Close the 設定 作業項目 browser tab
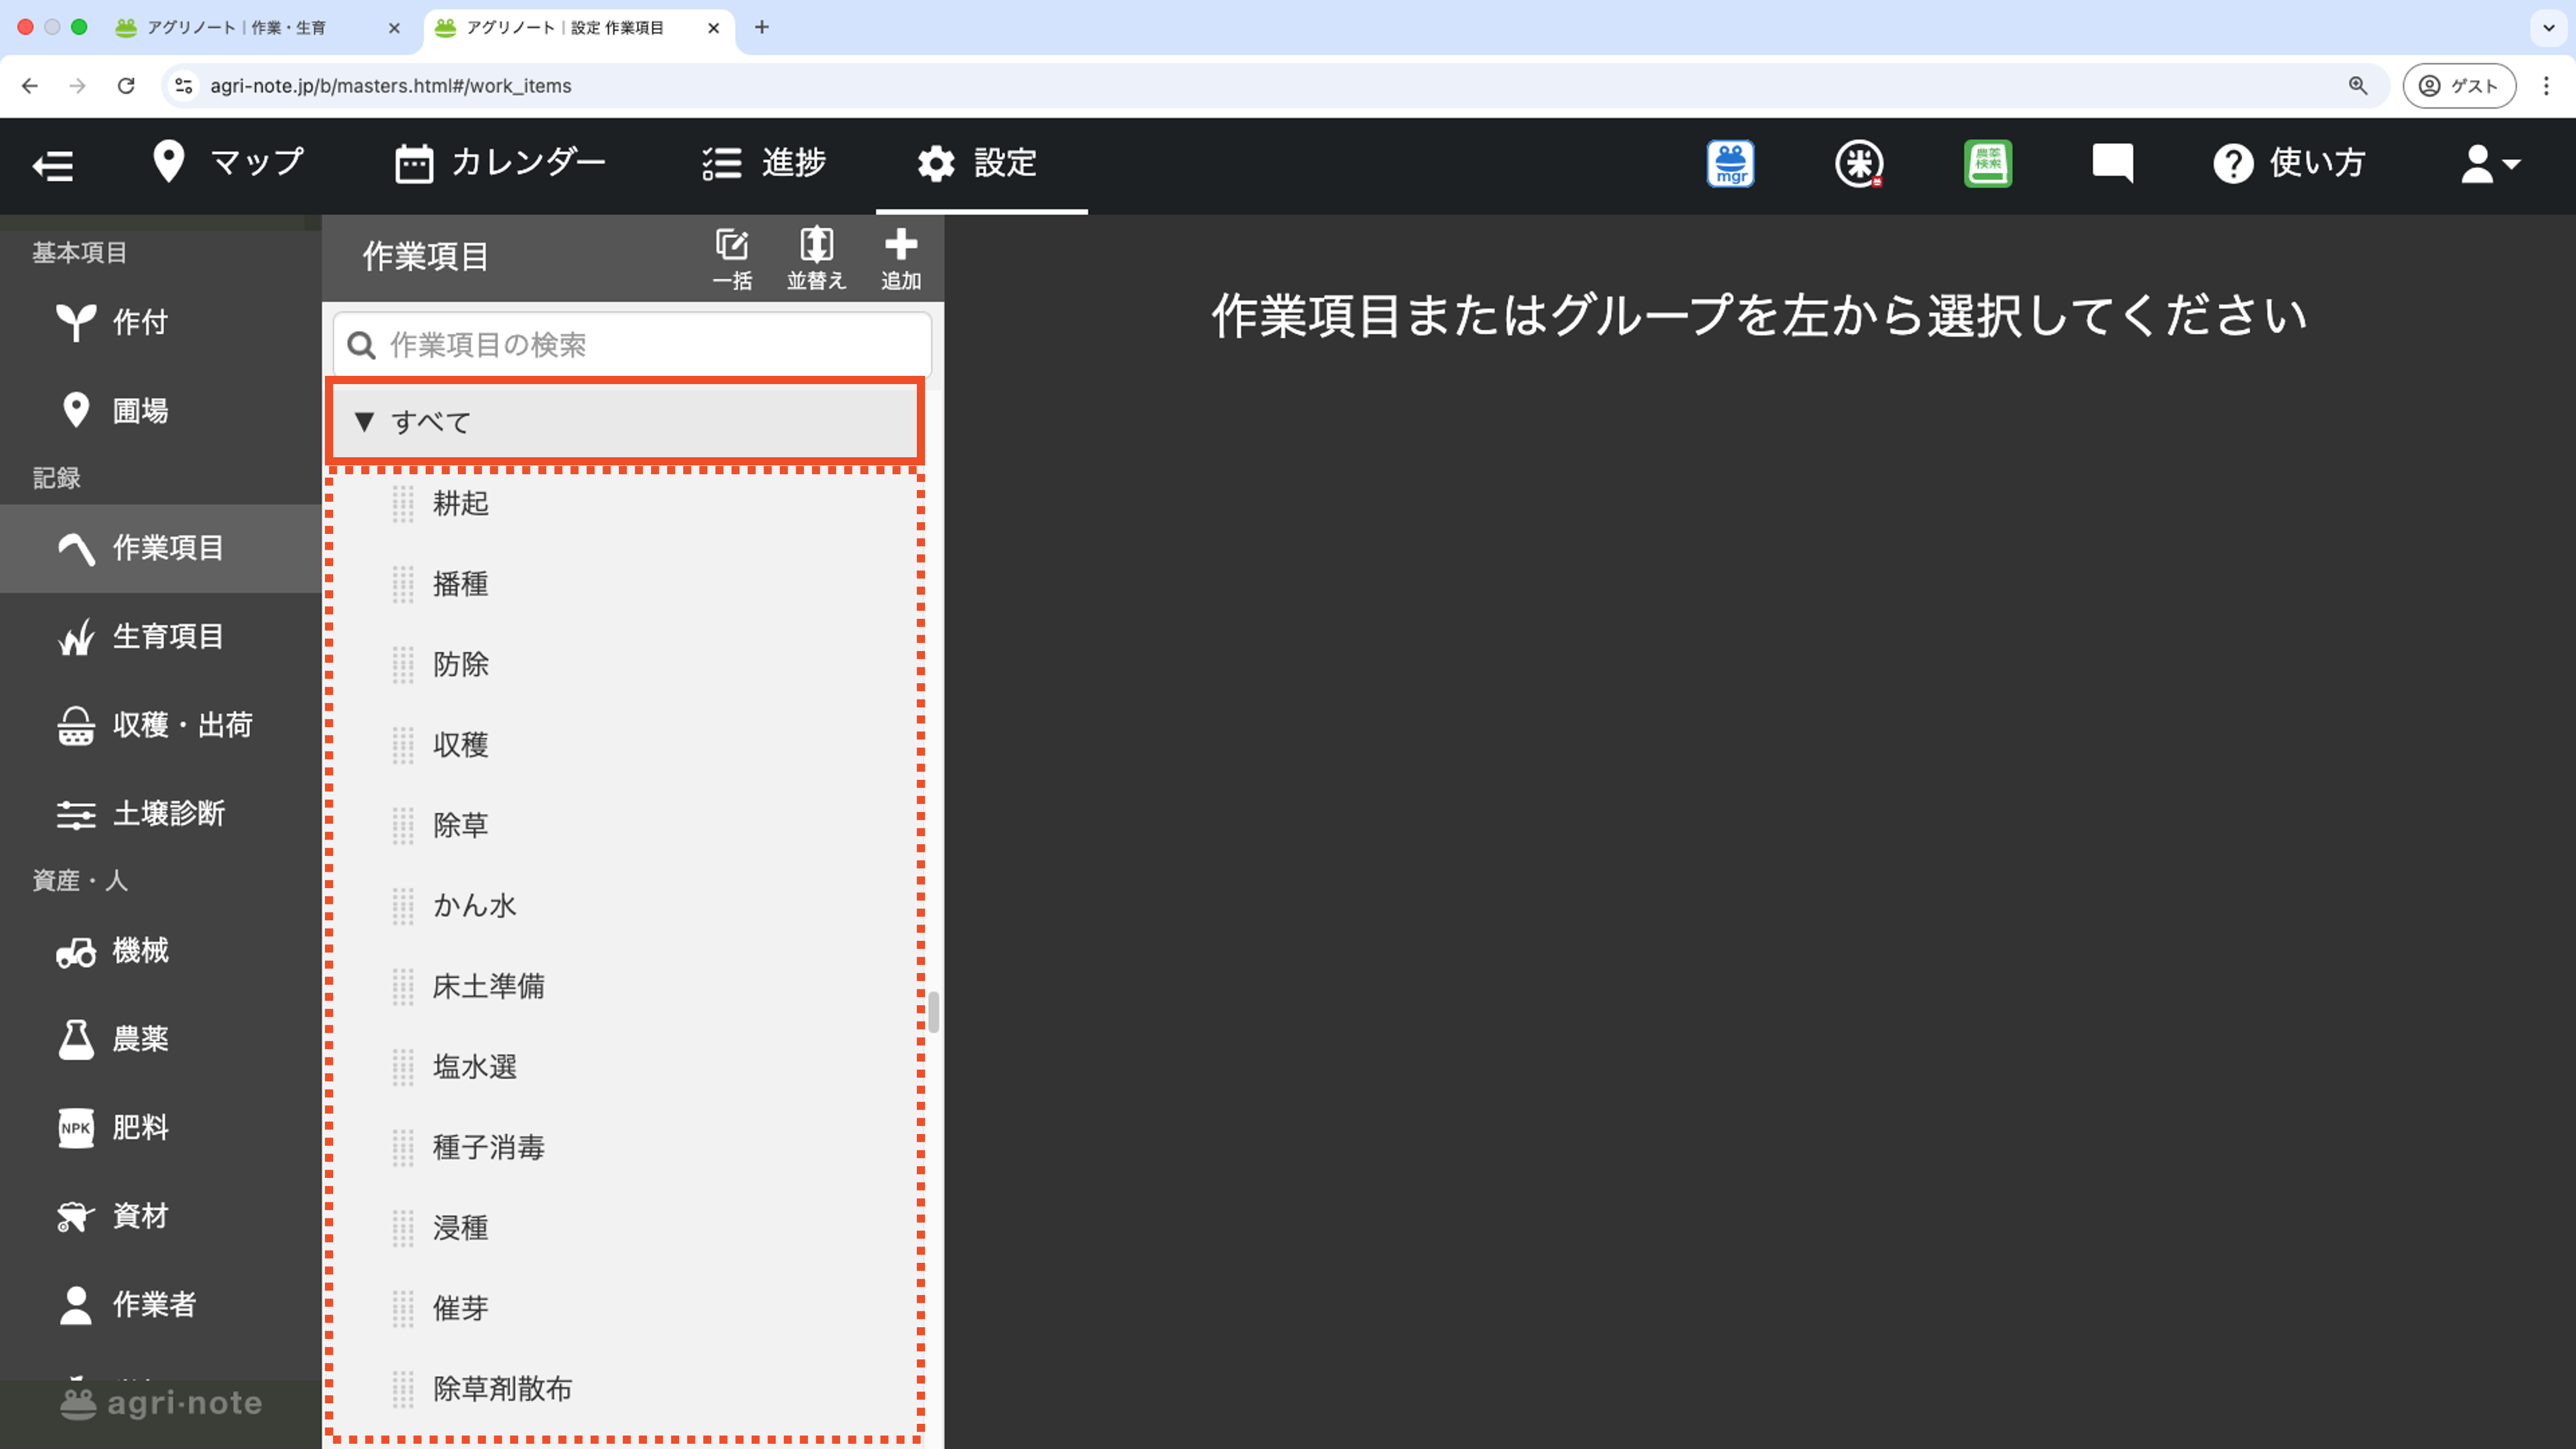This screenshot has width=2576, height=1449. [713, 28]
